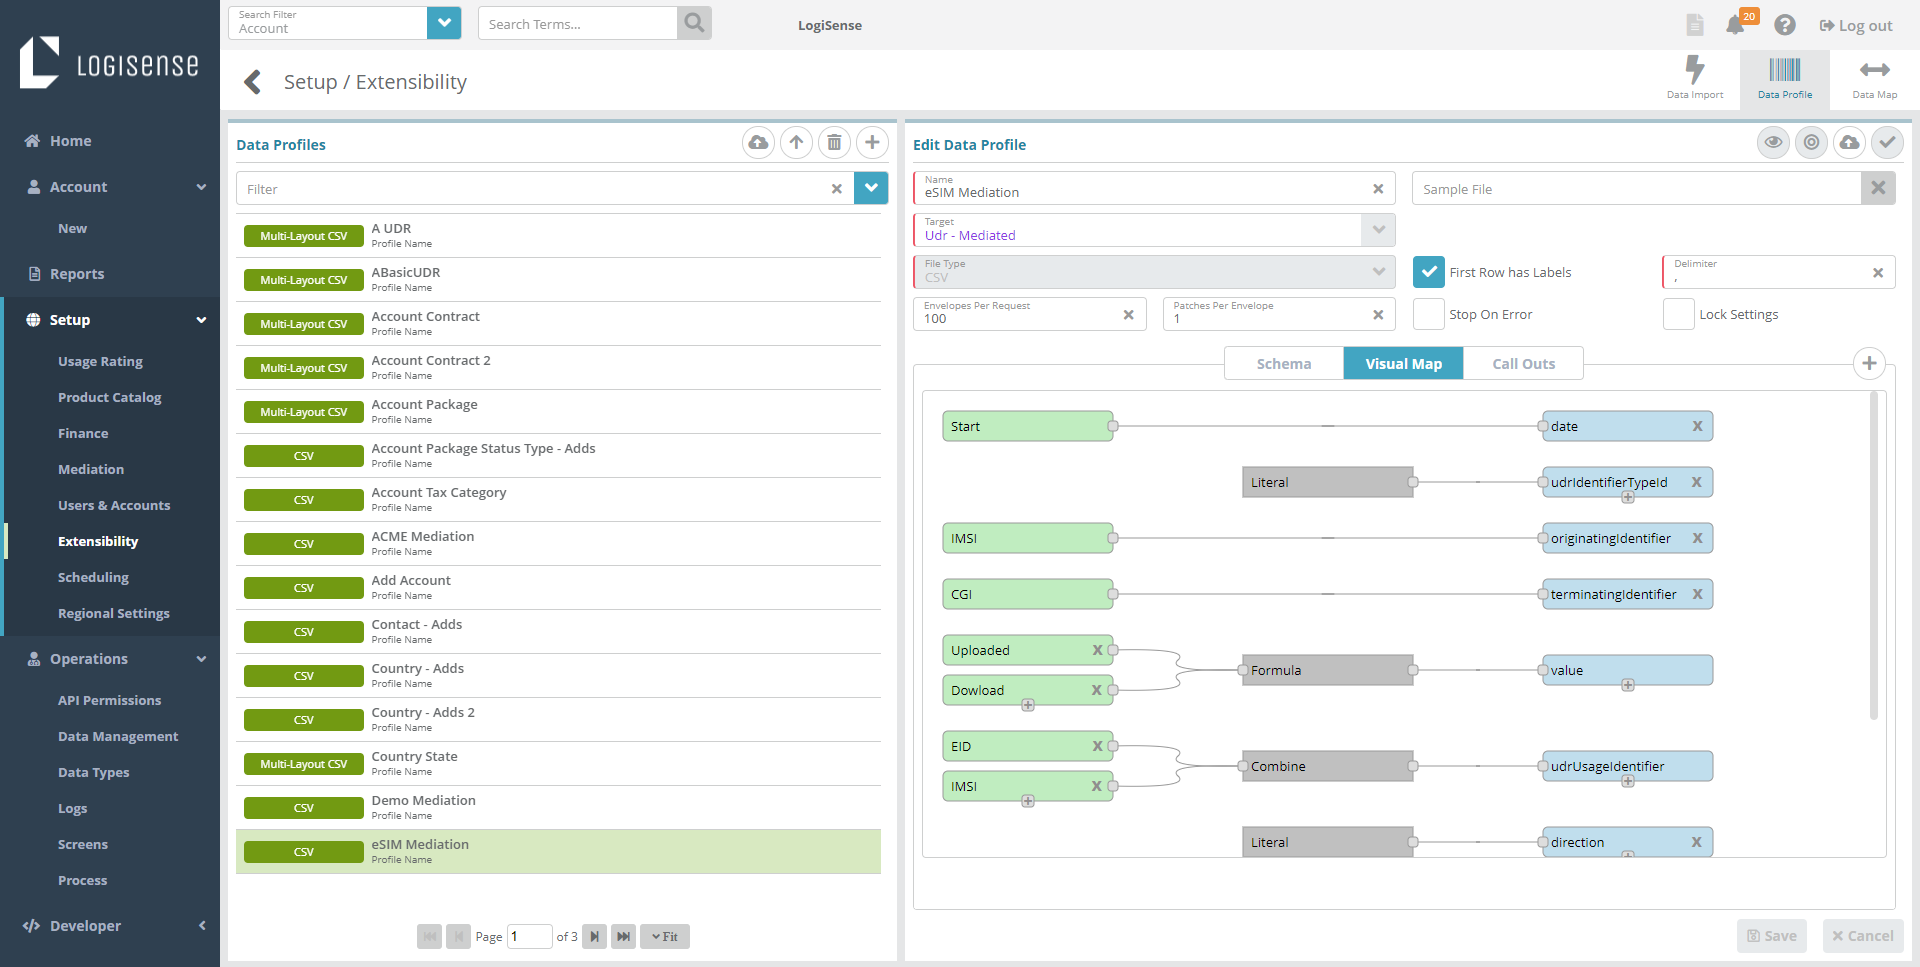Open Data Management in sidebar
Screen dimensions: 1920x967
(118, 736)
